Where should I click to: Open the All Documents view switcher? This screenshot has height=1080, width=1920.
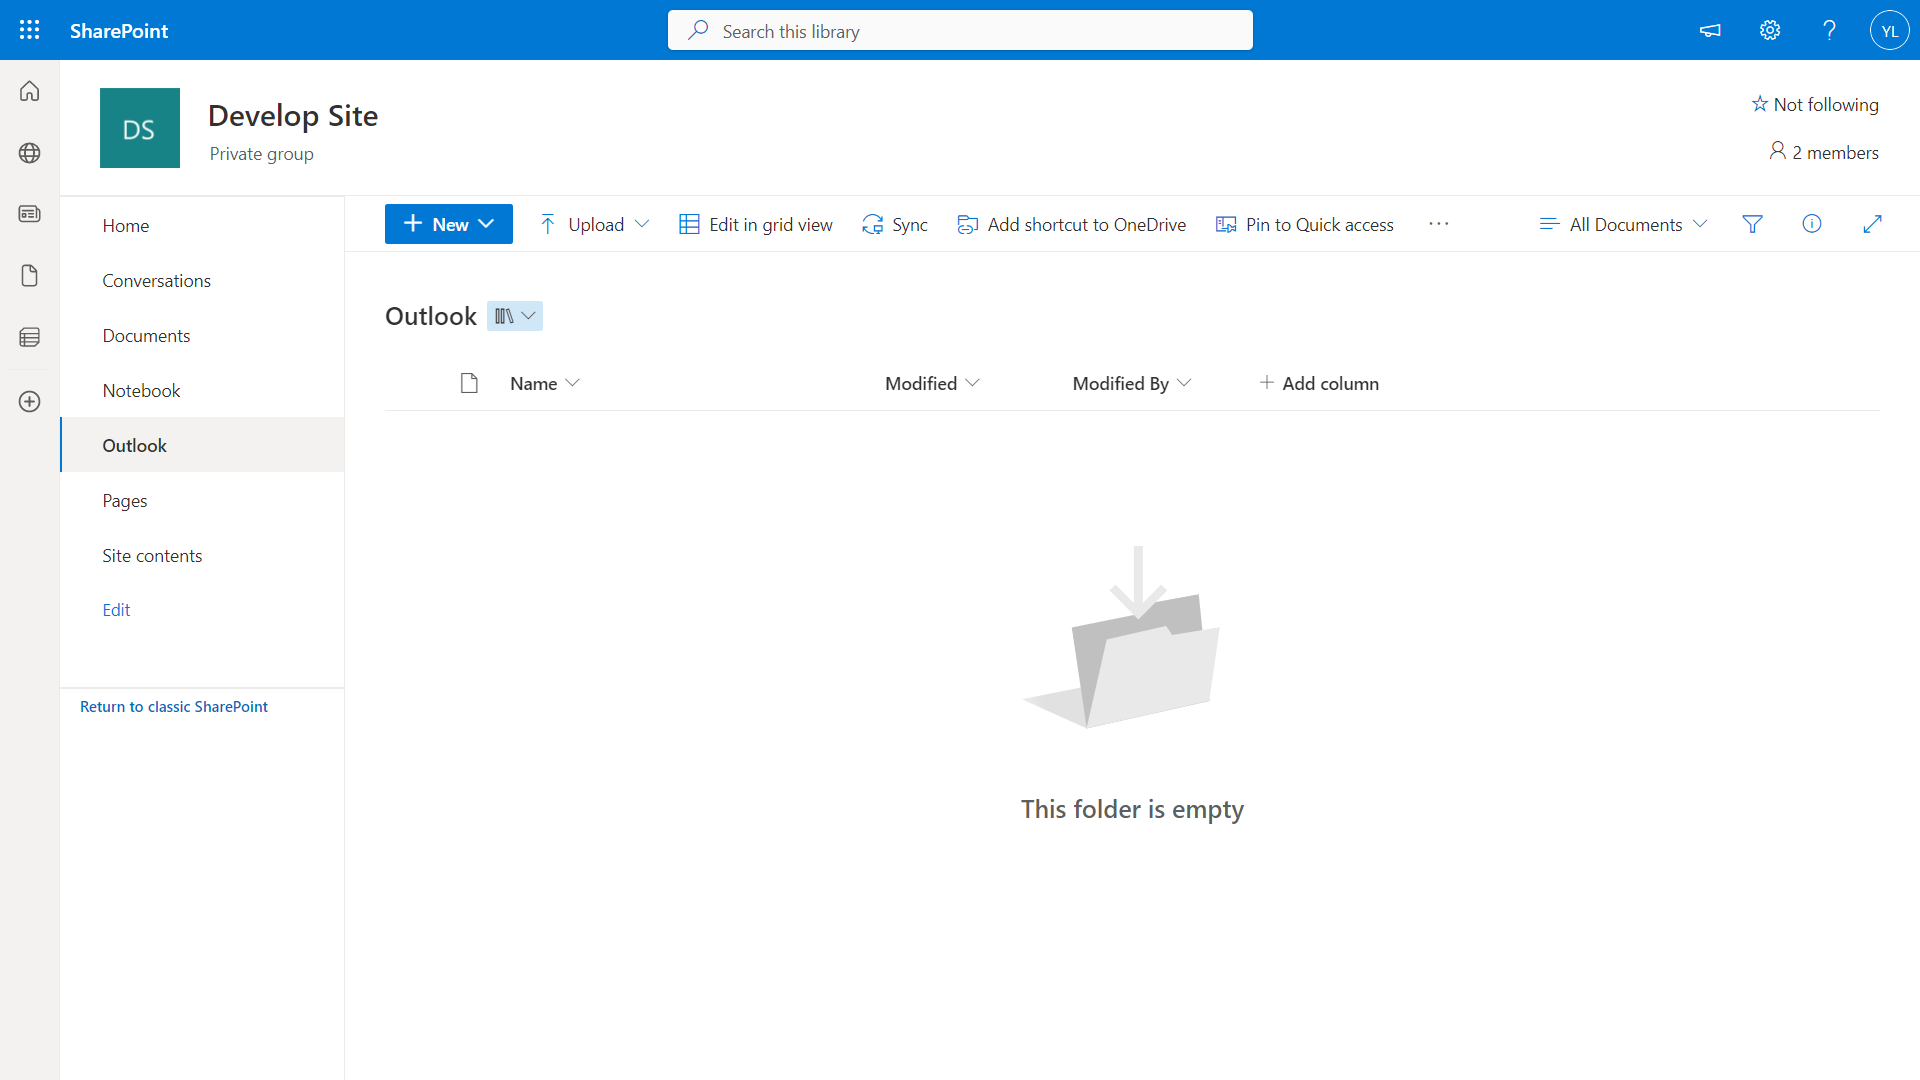[x=1624, y=224]
